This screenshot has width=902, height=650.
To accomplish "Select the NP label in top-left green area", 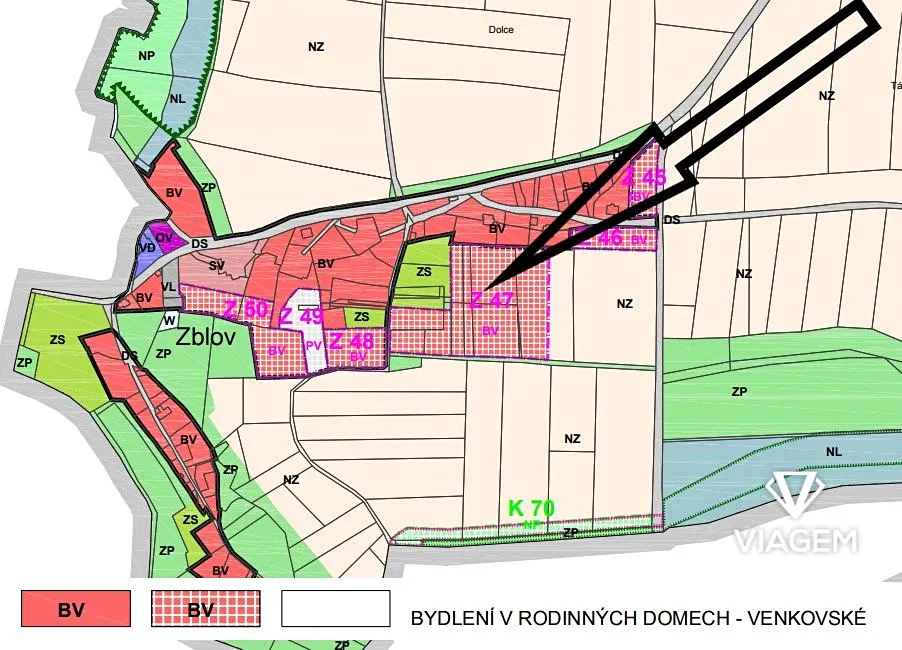I will click(x=147, y=56).
